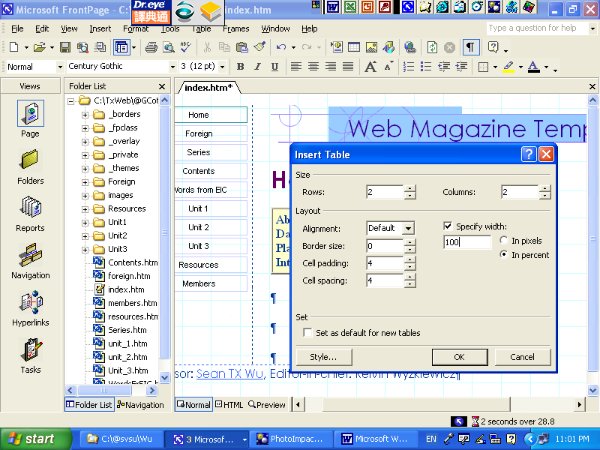This screenshot has height=450, width=600.
Task: Click the Cell padding input field
Action: coord(384,264)
